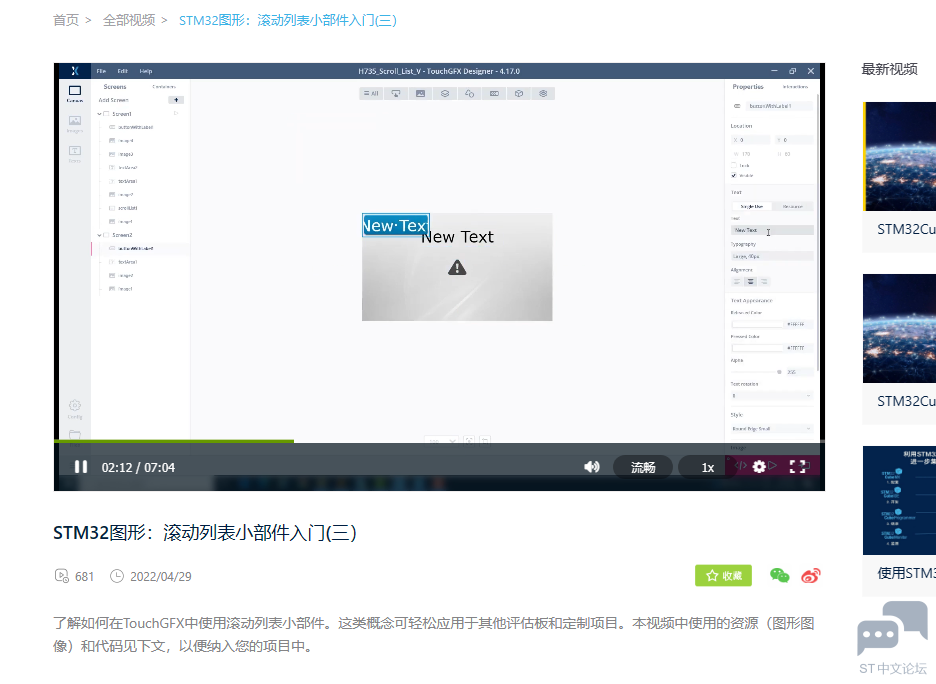Screen dimensions: 936x684
Task: Open the Images widget category icon
Action: tap(420, 93)
